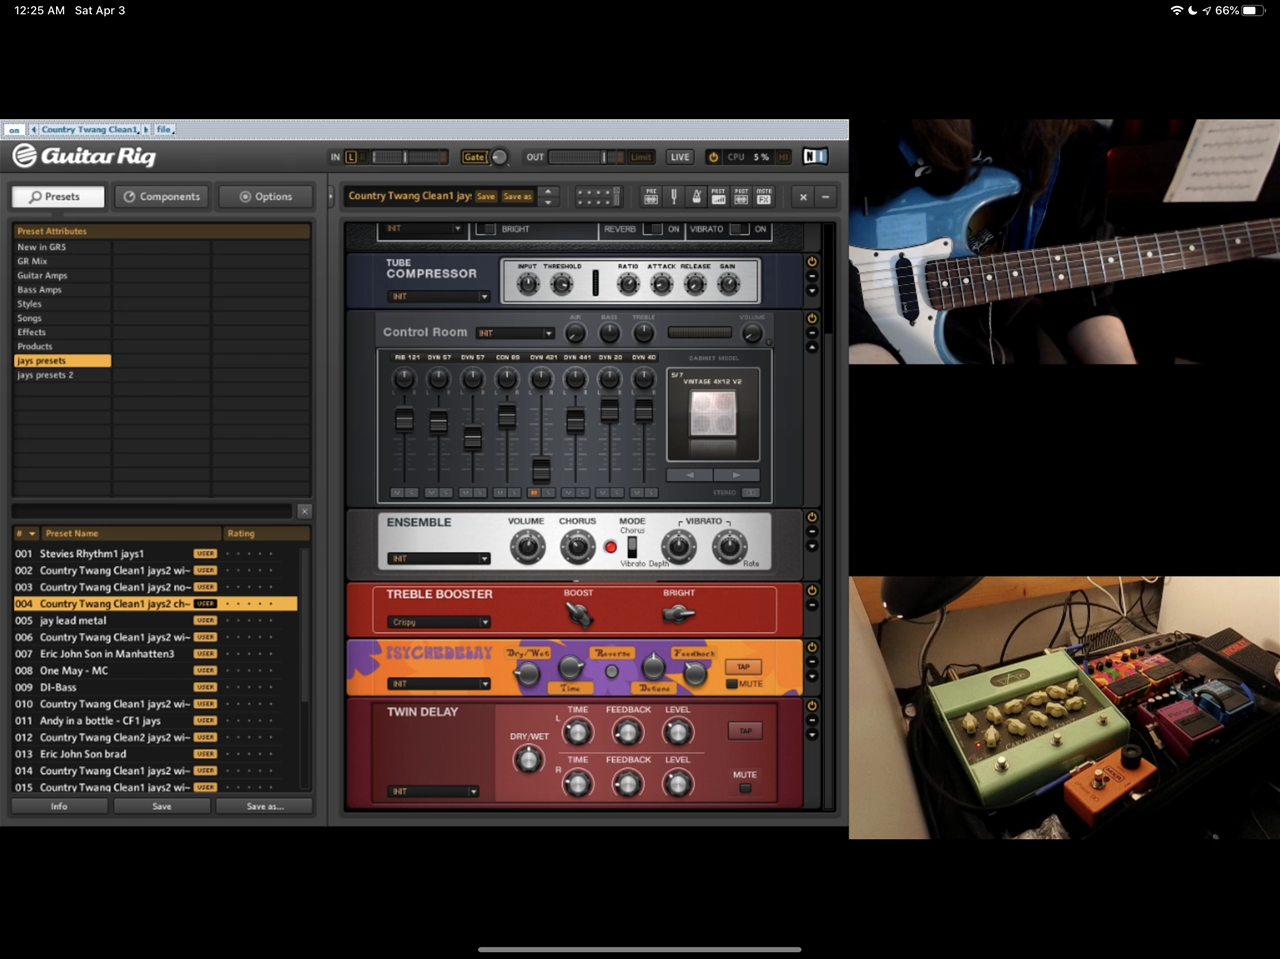Power off the Ensemble module
The image size is (1280, 959).
click(x=812, y=517)
